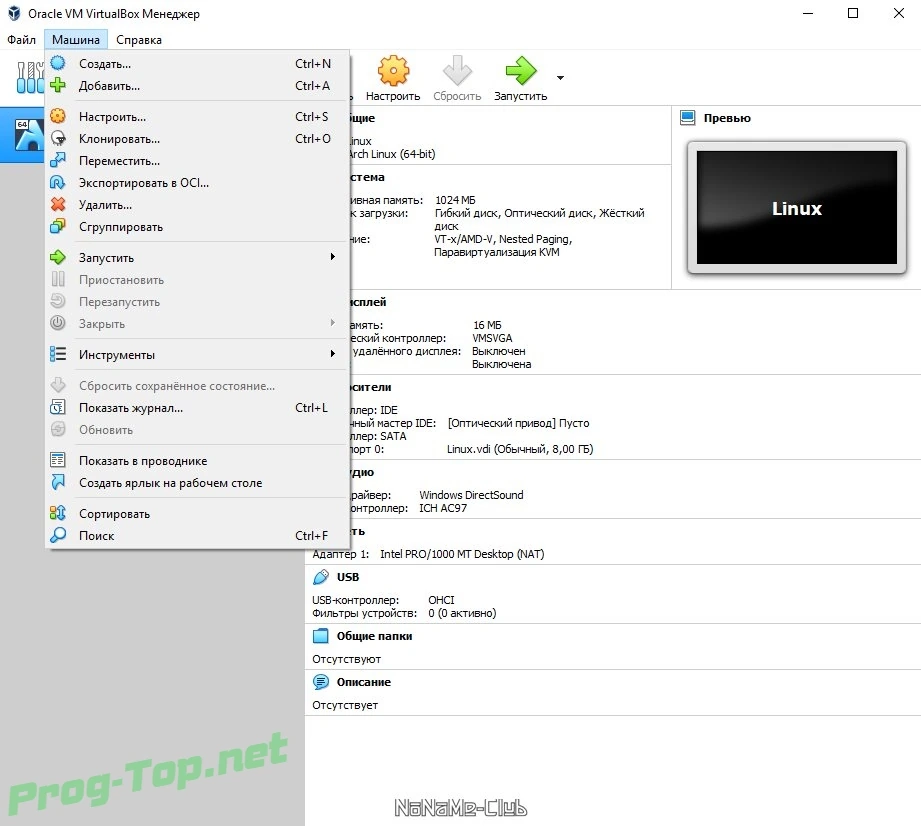921x826 pixels.
Task: Click the VirtualBox title bar logo
Action: point(14,13)
